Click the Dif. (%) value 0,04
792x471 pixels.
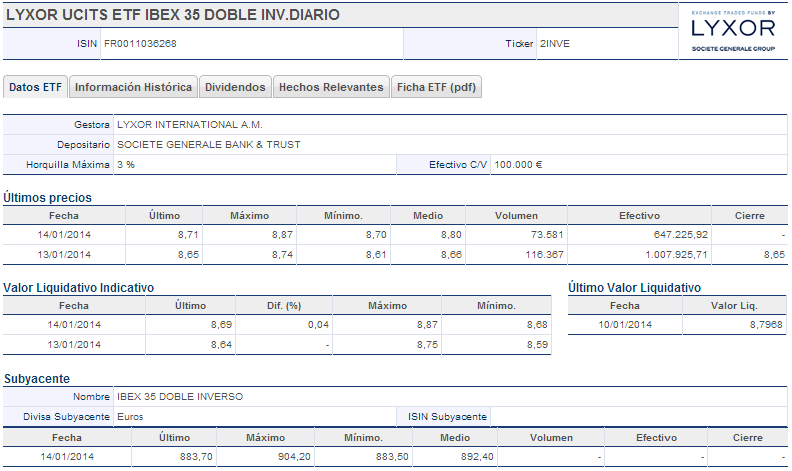coord(318,324)
